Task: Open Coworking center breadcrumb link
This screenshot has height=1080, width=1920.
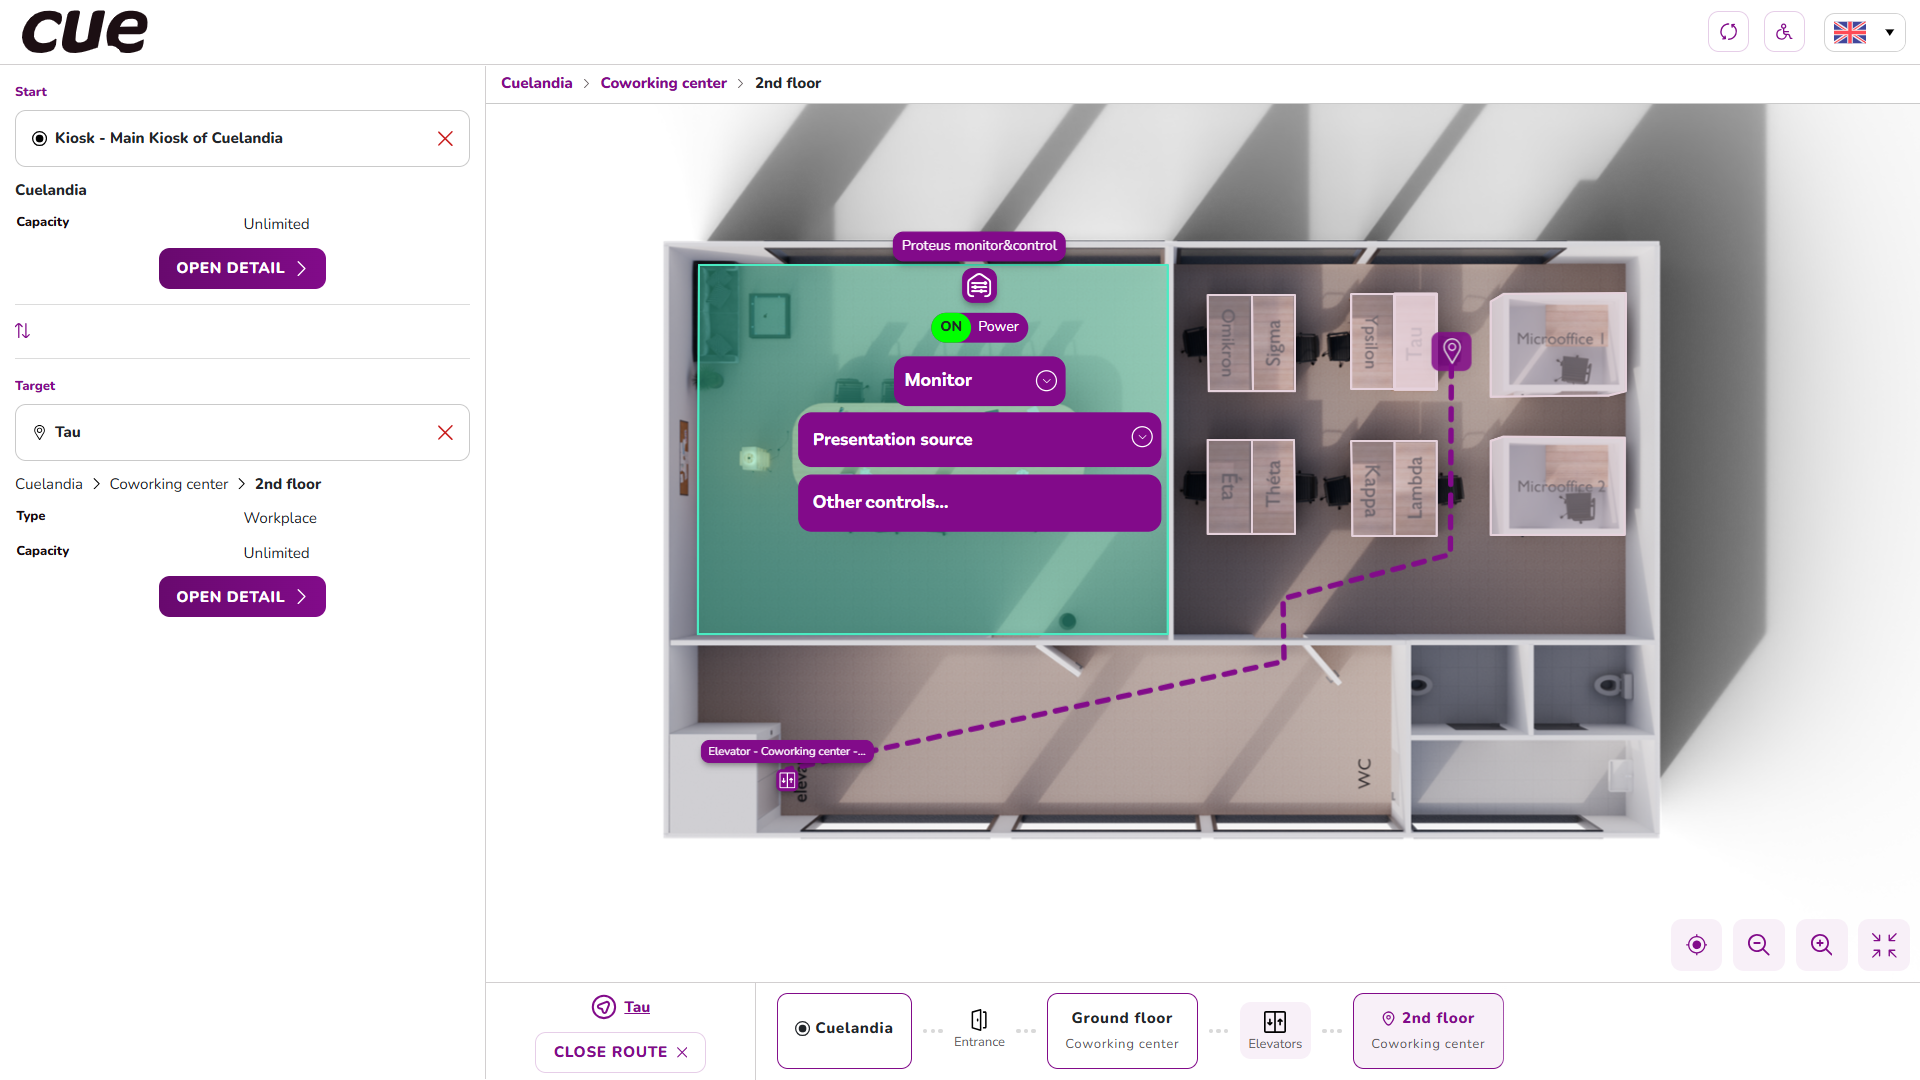Action: click(663, 83)
